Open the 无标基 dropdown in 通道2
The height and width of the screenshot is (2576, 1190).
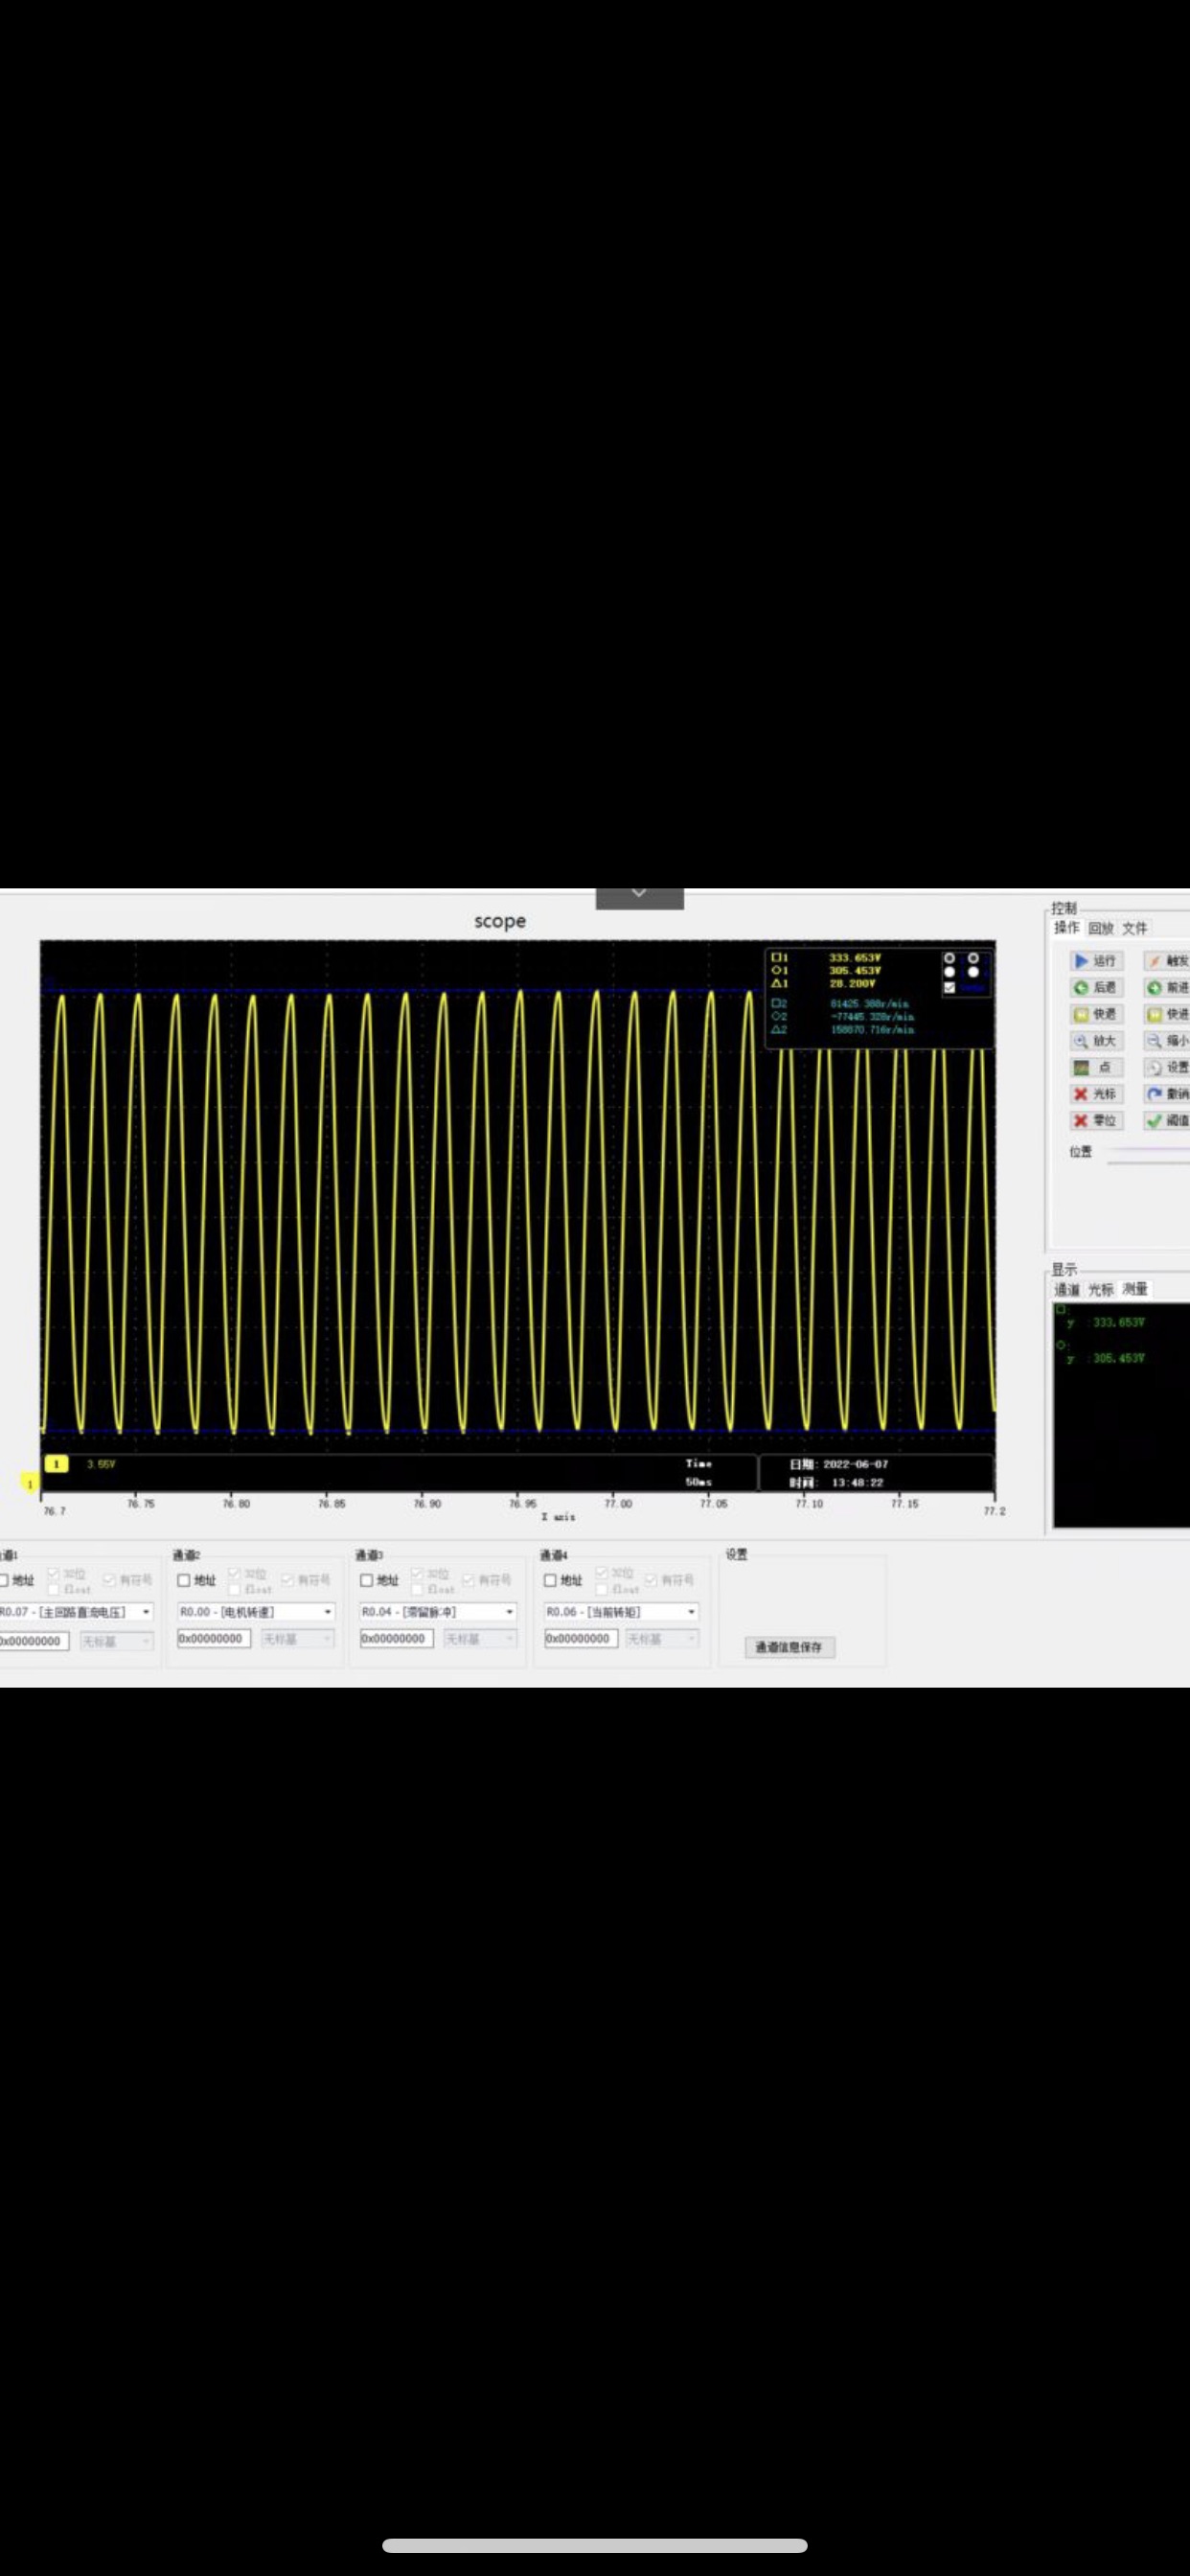[297, 1639]
